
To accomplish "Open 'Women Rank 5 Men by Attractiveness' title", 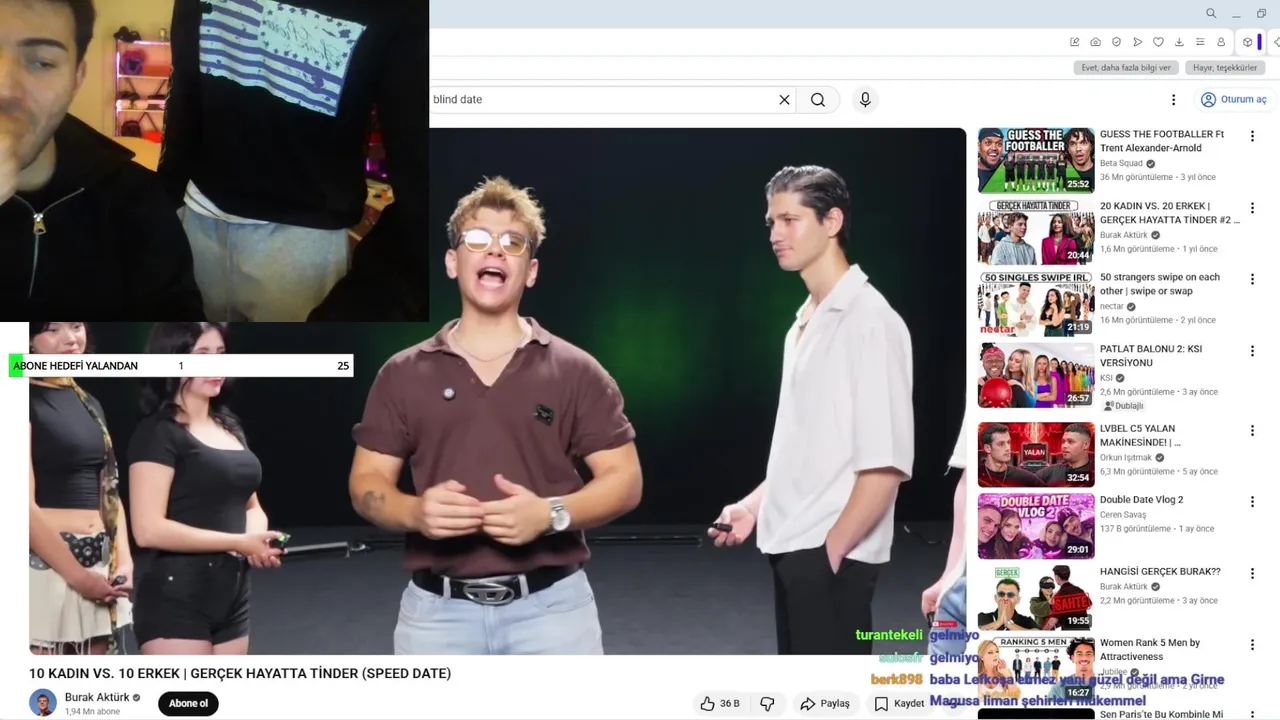I will coord(1150,650).
